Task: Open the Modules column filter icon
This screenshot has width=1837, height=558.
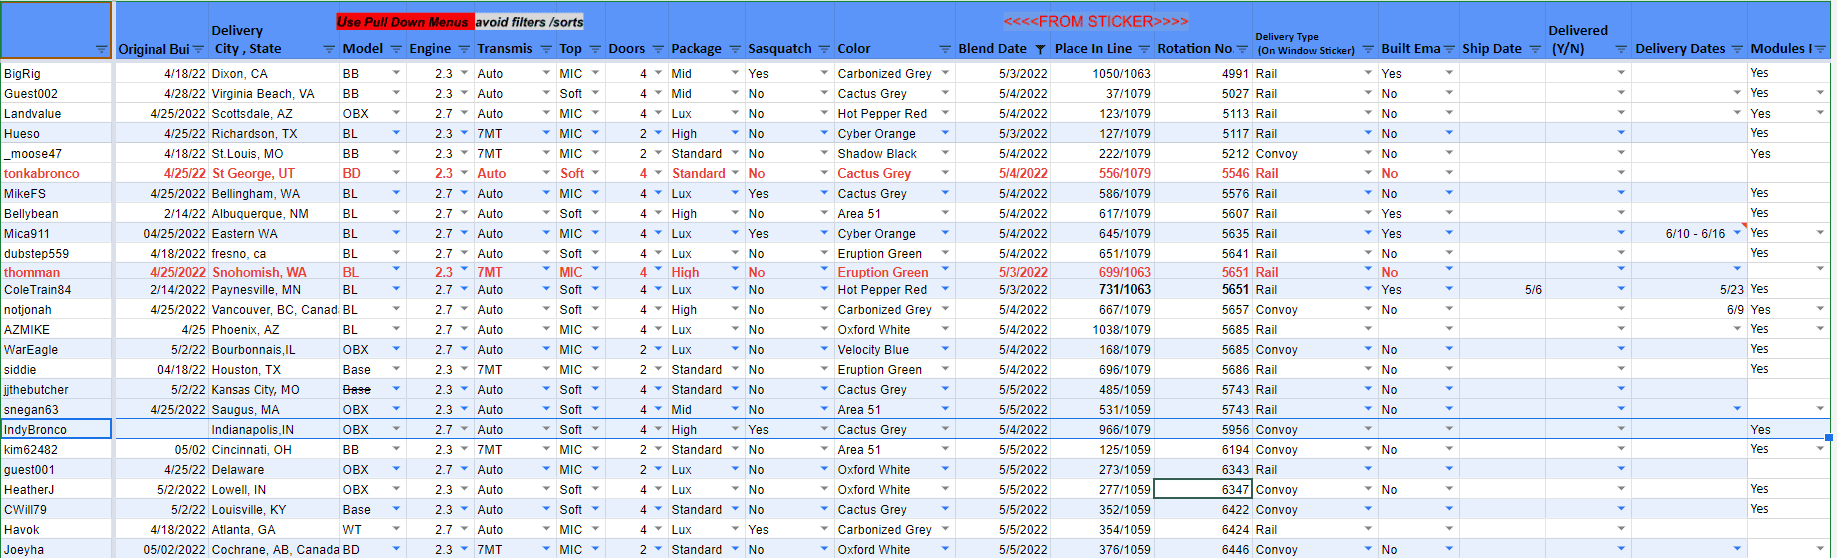Action: coord(1820,49)
